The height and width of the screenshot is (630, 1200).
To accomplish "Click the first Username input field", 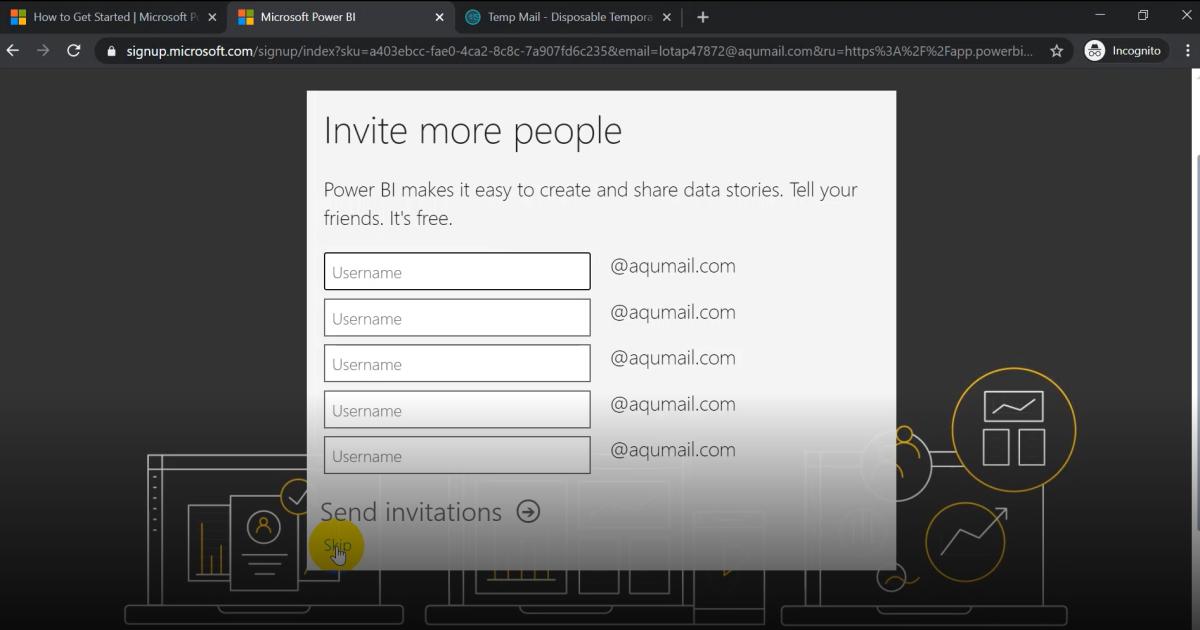I will point(456,271).
